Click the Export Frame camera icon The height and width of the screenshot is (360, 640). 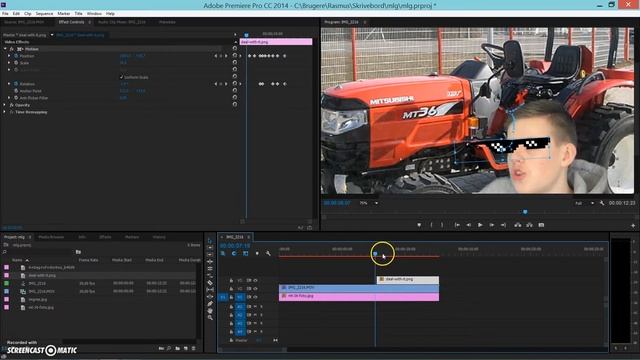541,225
